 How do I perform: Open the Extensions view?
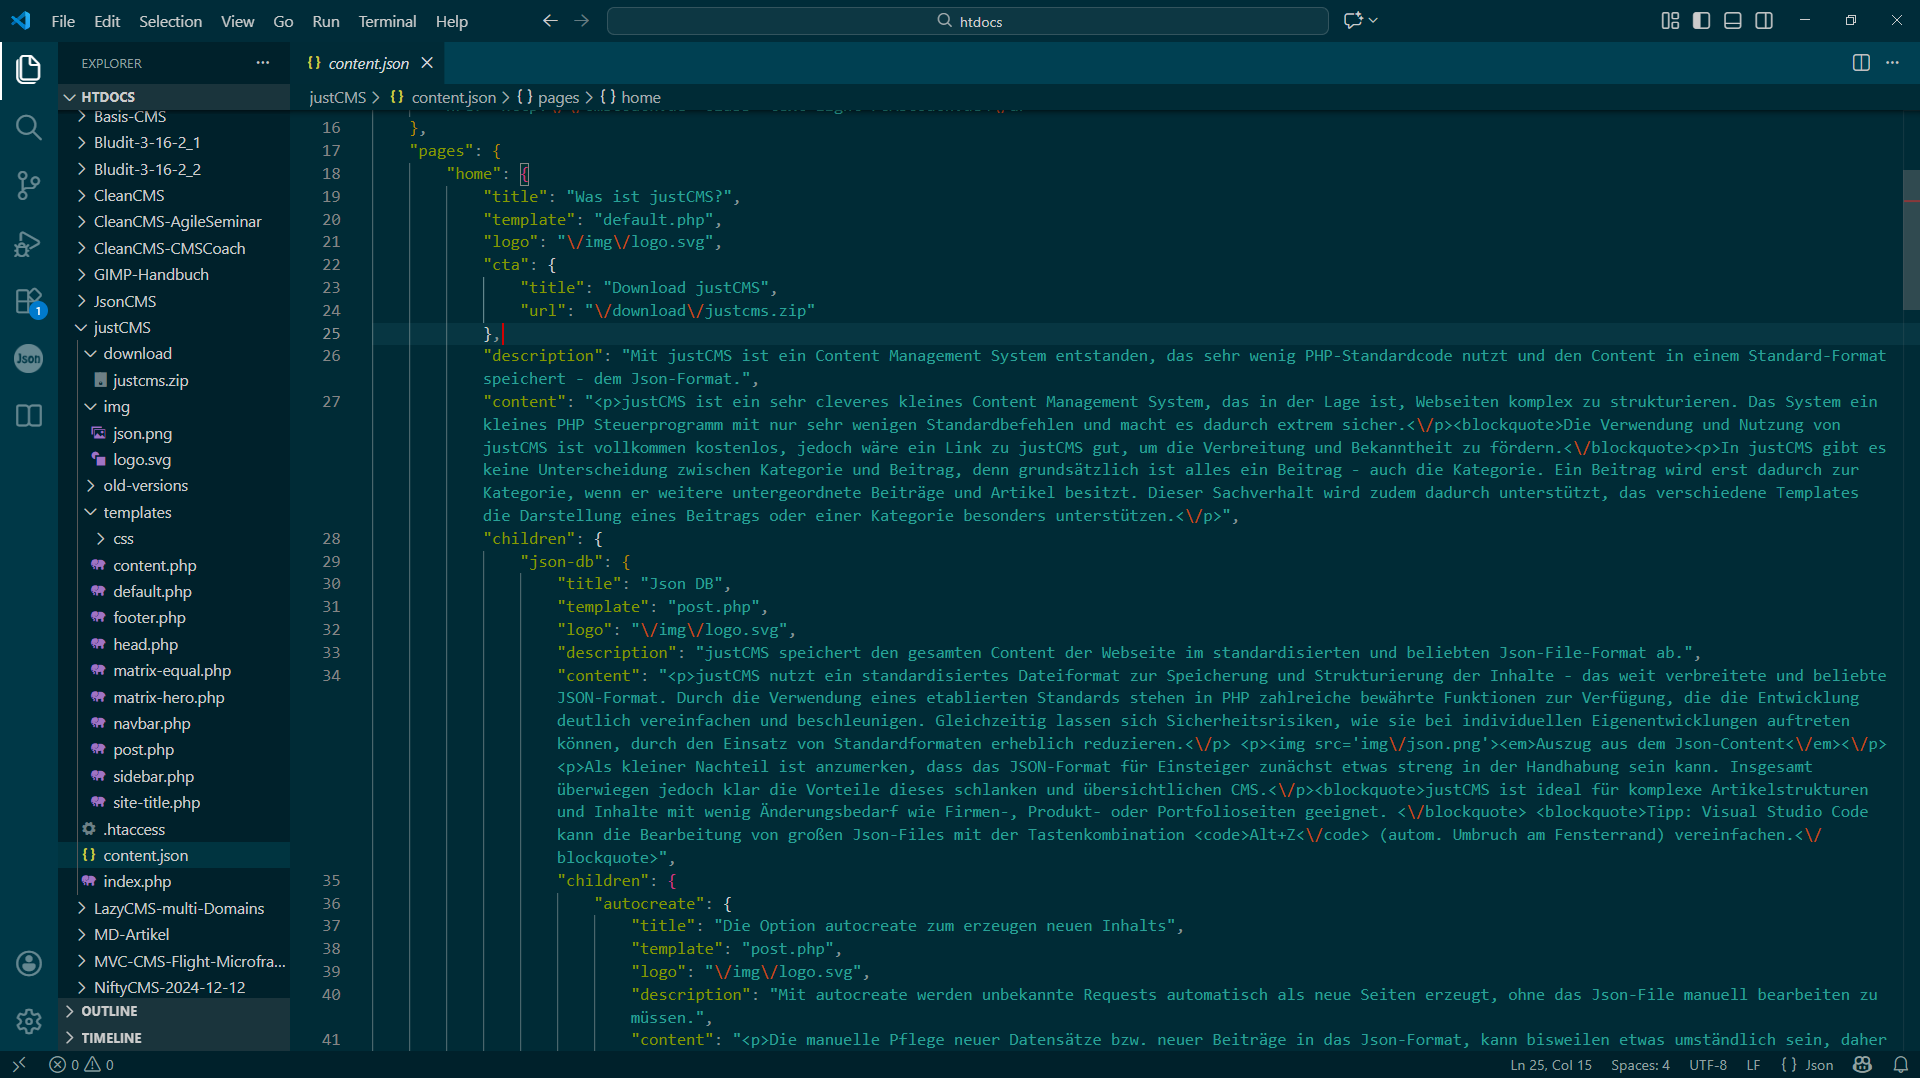29,301
